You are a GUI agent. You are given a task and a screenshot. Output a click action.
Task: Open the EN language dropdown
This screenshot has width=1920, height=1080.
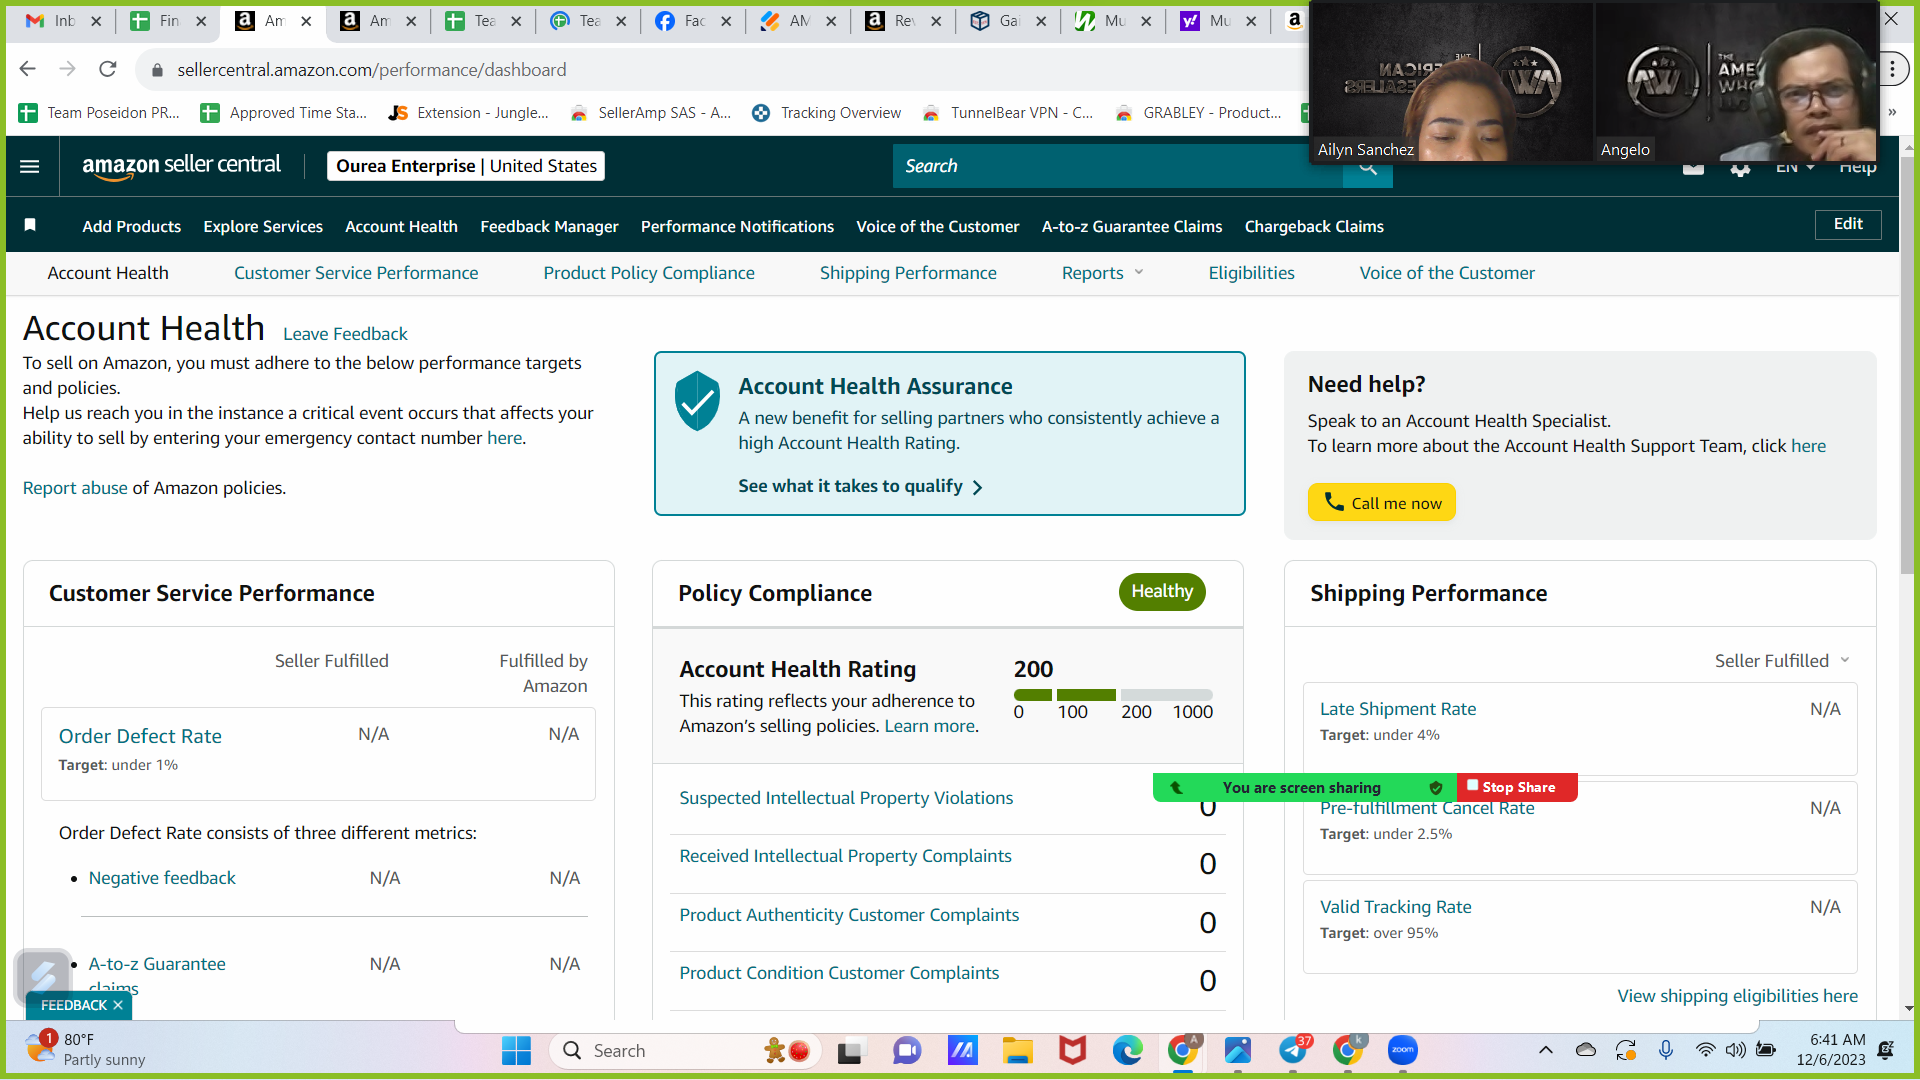click(1795, 168)
